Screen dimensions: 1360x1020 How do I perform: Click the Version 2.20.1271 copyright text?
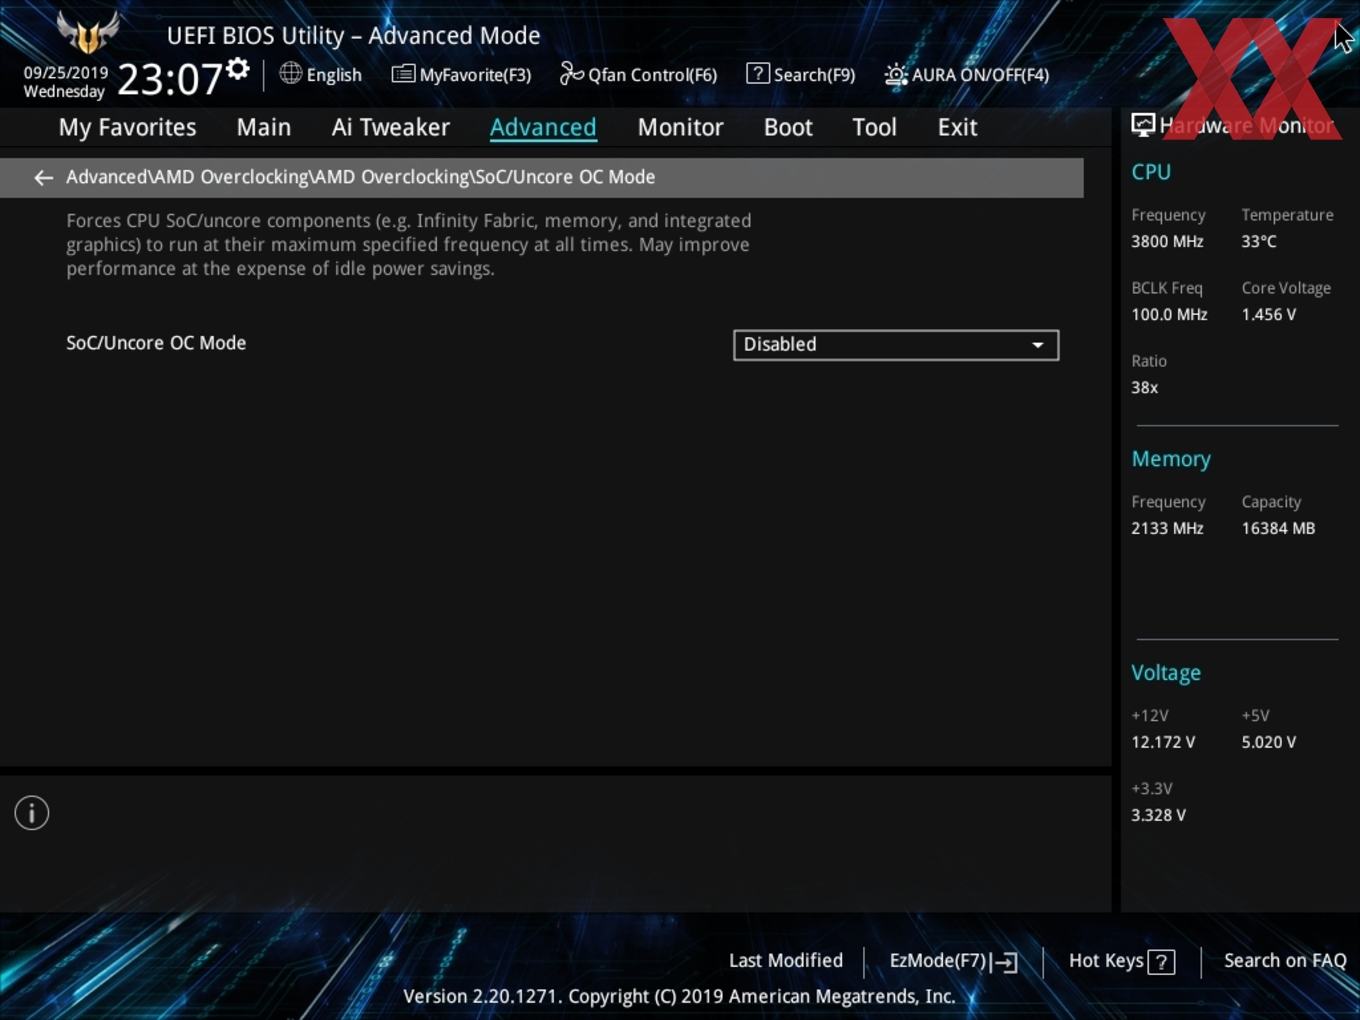(679, 996)
